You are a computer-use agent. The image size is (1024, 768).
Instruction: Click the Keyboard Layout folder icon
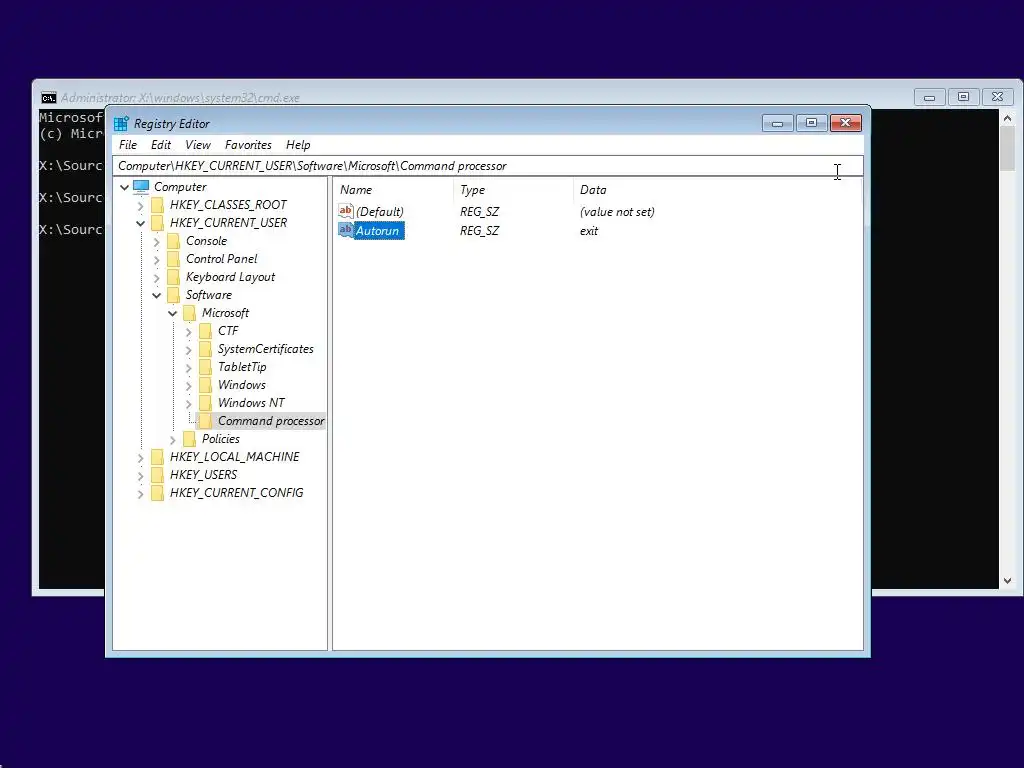point(174,277)
